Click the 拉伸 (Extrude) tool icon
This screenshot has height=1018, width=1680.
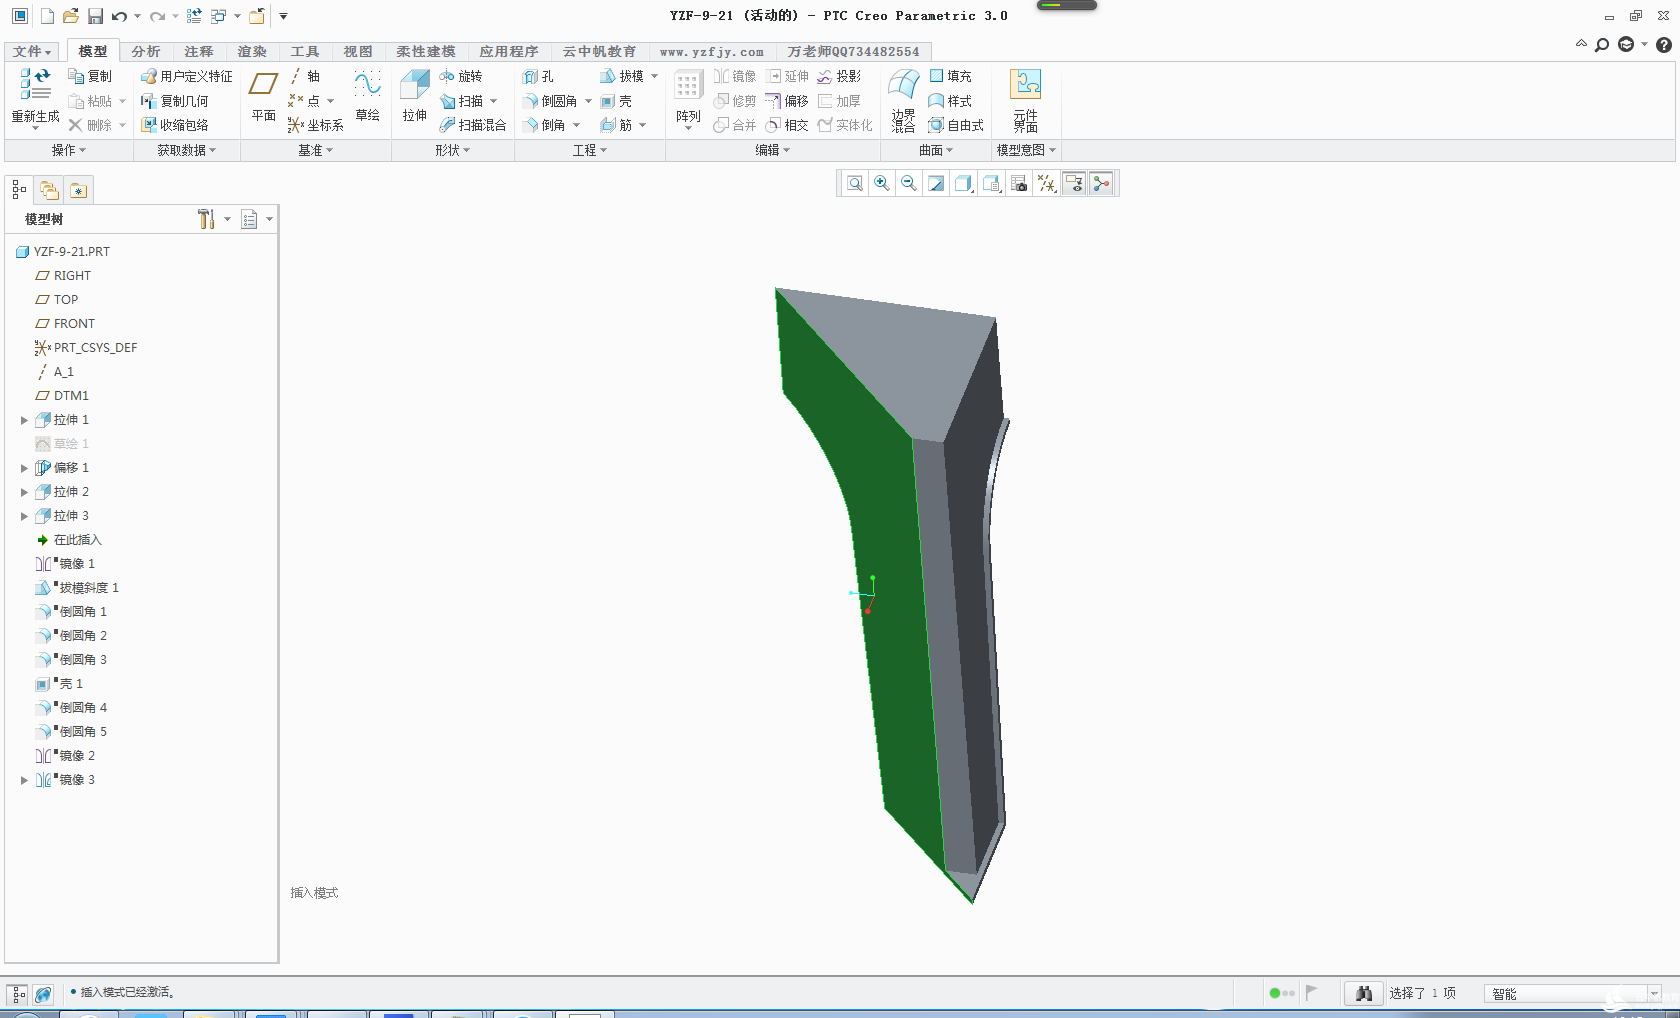414,87
